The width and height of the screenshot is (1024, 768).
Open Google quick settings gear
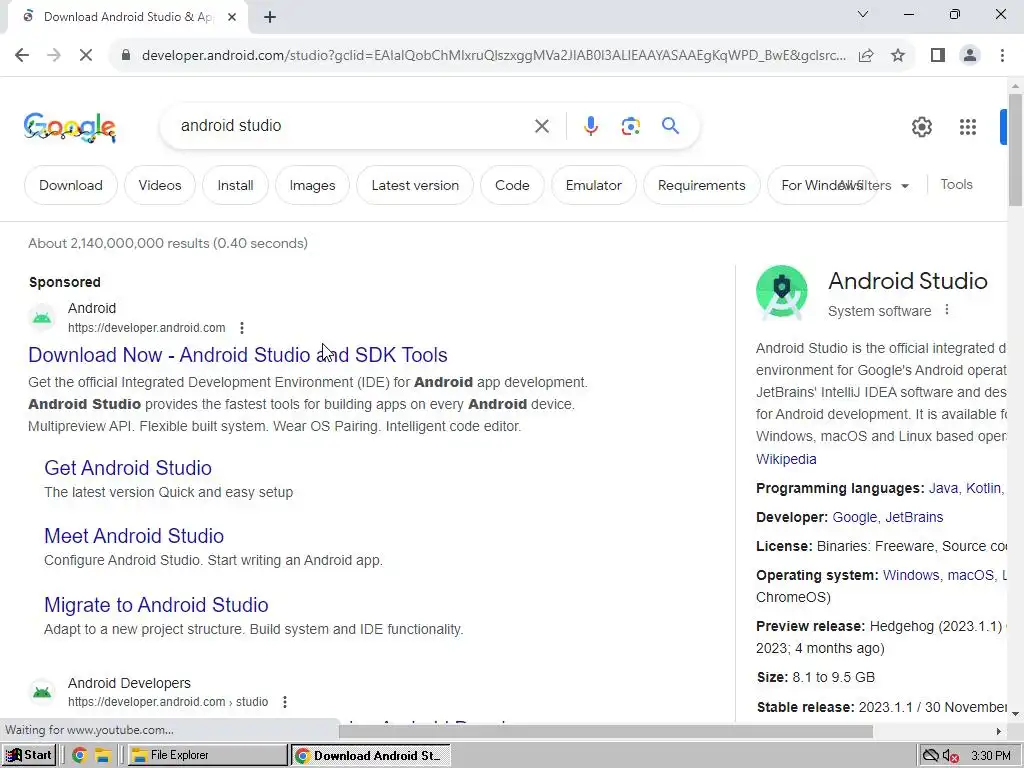pyautogui.click(x=921, y=127)
